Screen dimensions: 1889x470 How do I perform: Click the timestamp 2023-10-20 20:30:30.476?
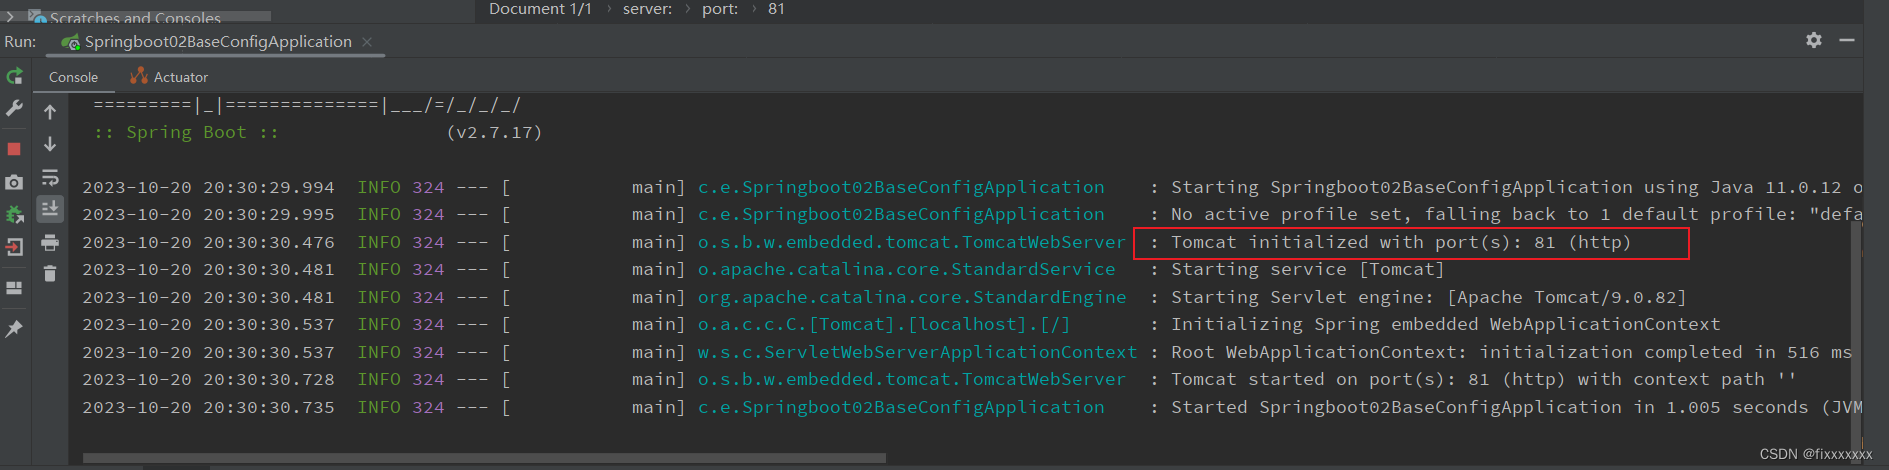pos(208,243)
